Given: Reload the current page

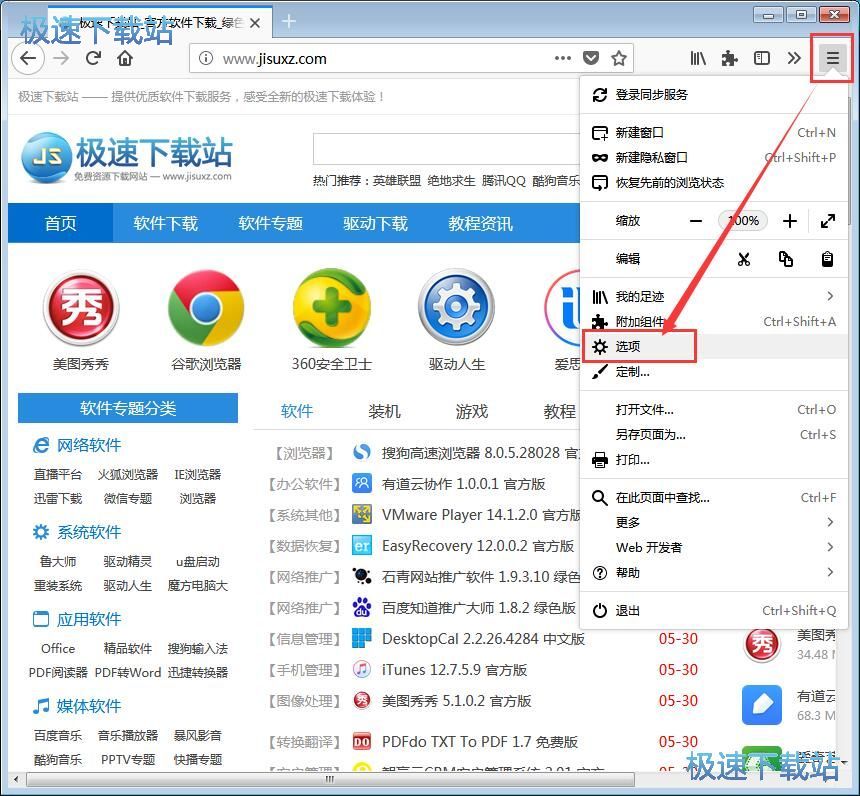Looking at the screenshot, I should [x=94, y=58].
